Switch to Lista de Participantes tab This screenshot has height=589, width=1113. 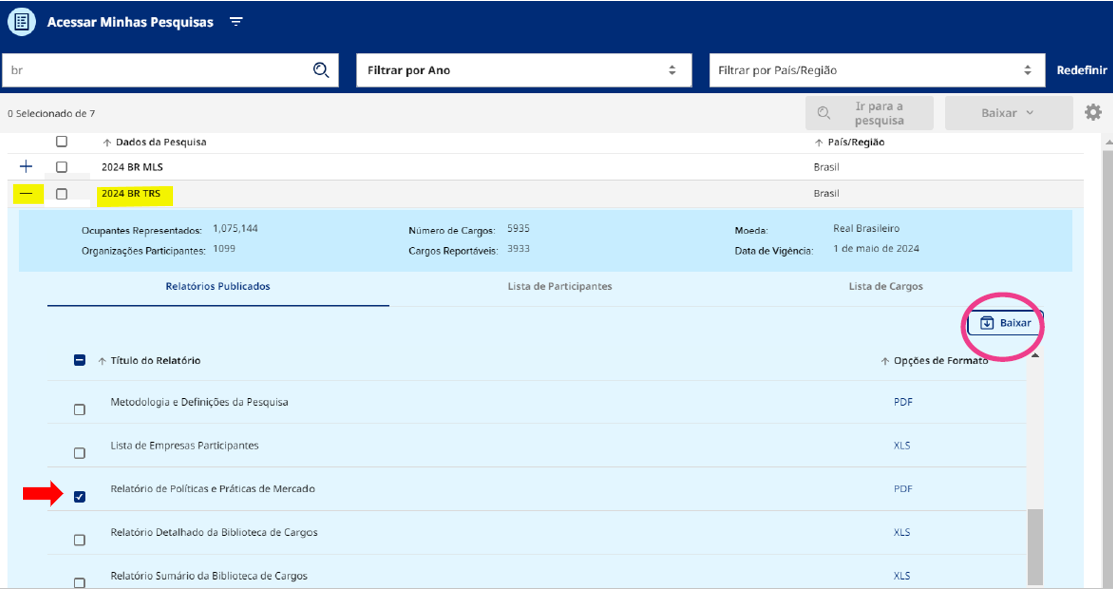[x=559, y=287]
